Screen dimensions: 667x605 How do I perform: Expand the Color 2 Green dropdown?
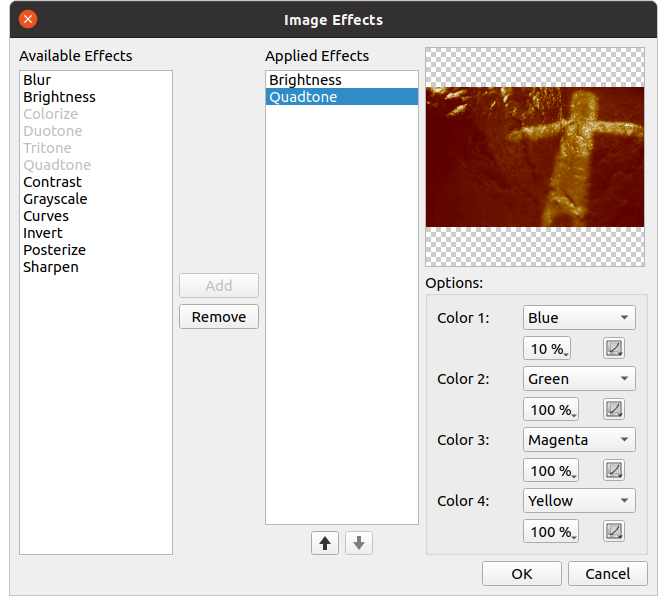pos(579,379)
